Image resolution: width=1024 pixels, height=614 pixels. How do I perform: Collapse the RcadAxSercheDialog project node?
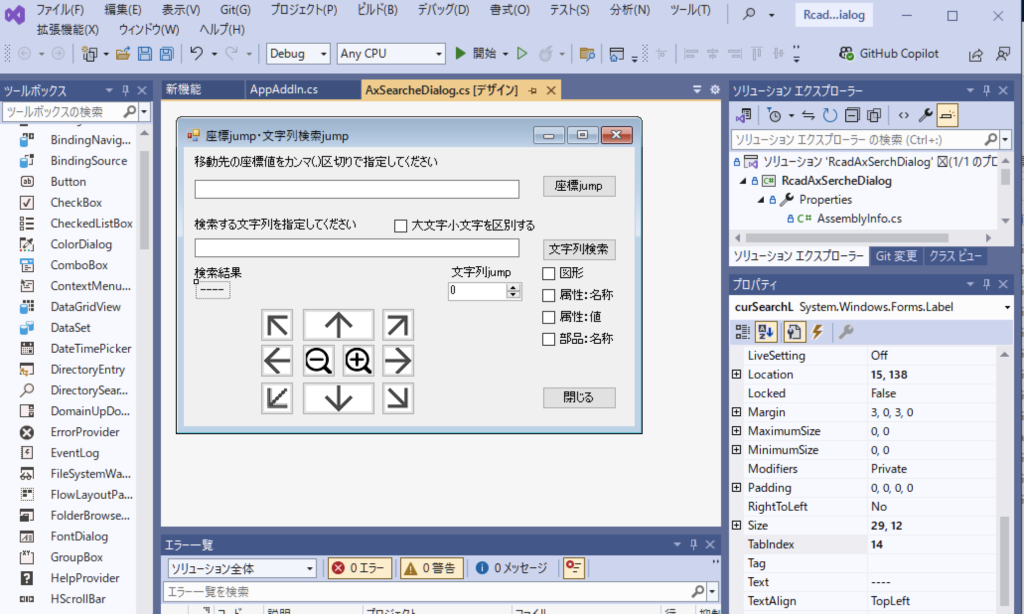[x=743, y=181]
